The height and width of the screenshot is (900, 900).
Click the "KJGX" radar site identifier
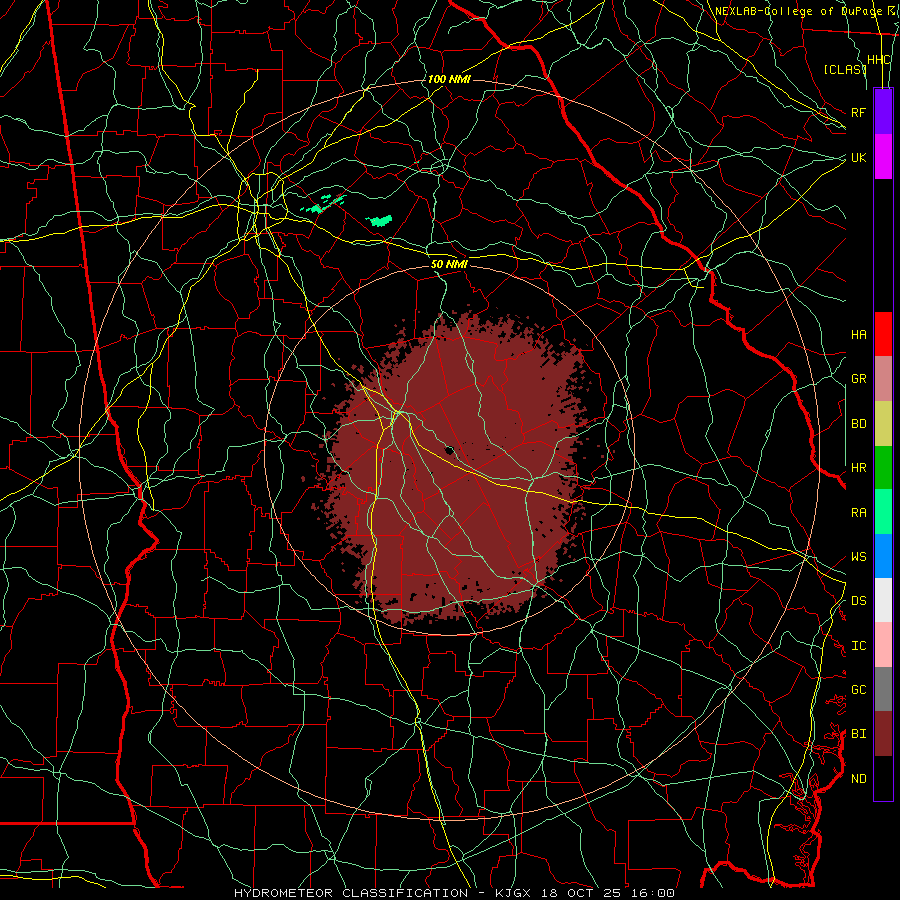tap(513, 893)
